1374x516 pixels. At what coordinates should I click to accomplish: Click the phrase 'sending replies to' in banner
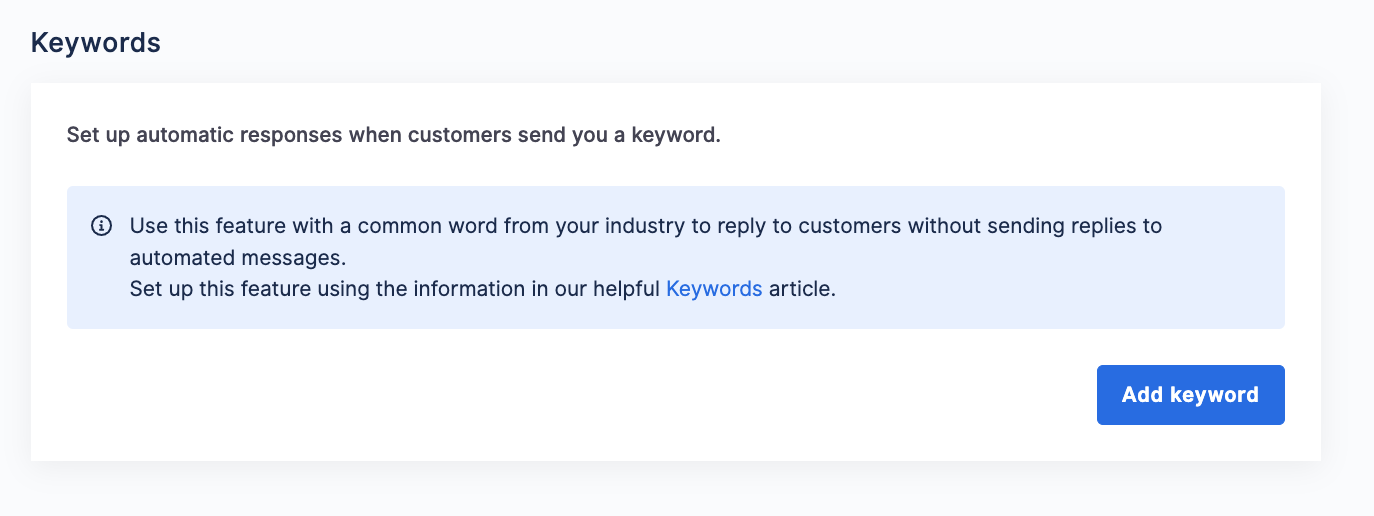pyautogui.click(x=1078, y=226)
